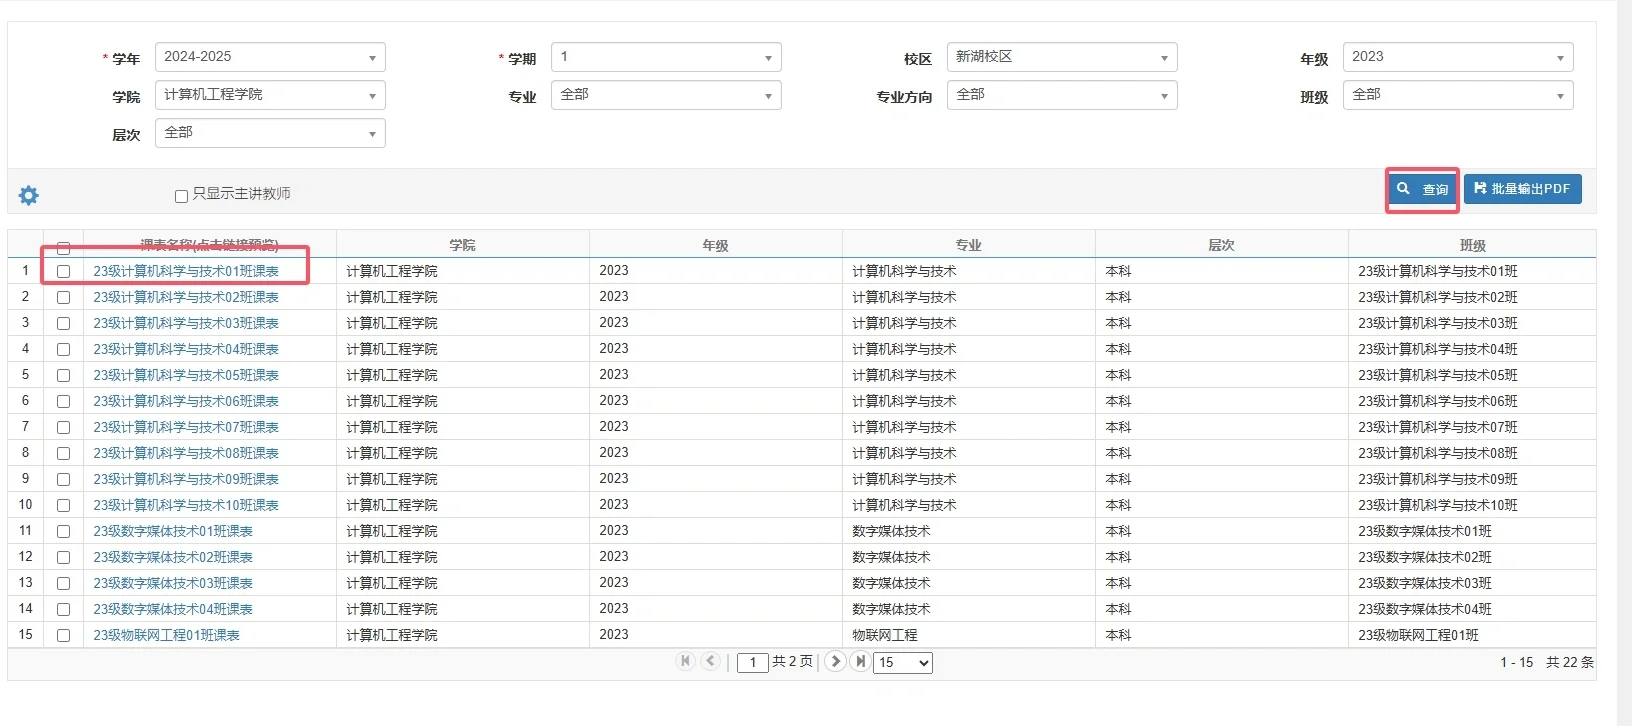The height and width of the screenshot is (726, 1632).
Task: Open the gear settings icon
Action: coord(29,195)
